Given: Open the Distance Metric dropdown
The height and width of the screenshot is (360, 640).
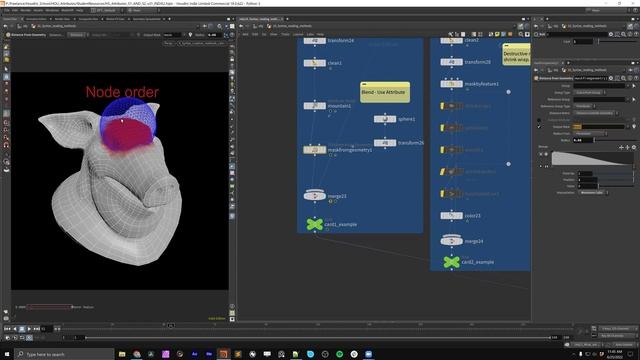Looking at the screenshot, I should pos(596,113).
